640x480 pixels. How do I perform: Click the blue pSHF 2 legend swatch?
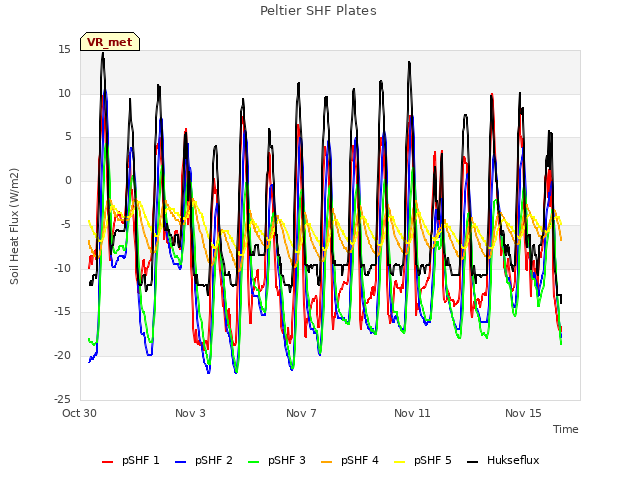[x=180, y=462]
